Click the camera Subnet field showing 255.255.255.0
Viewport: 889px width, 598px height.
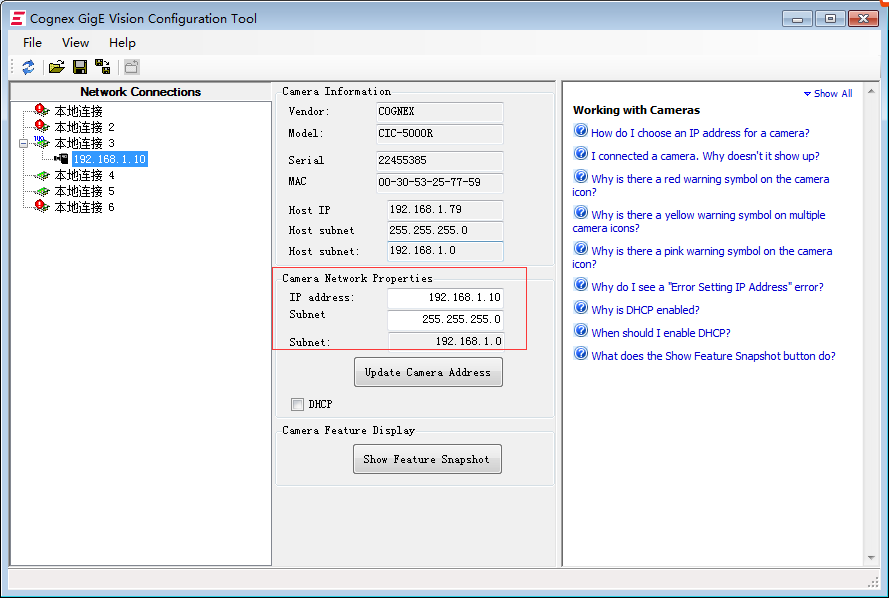pos(445,320)
